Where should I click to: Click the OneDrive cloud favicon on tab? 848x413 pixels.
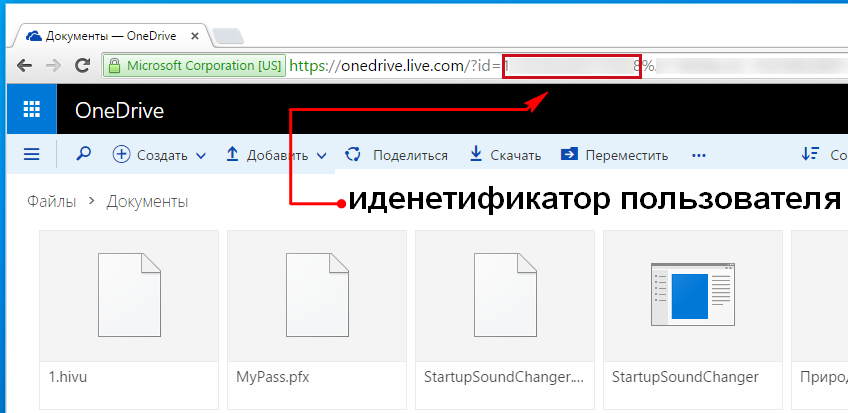(34, 36)
